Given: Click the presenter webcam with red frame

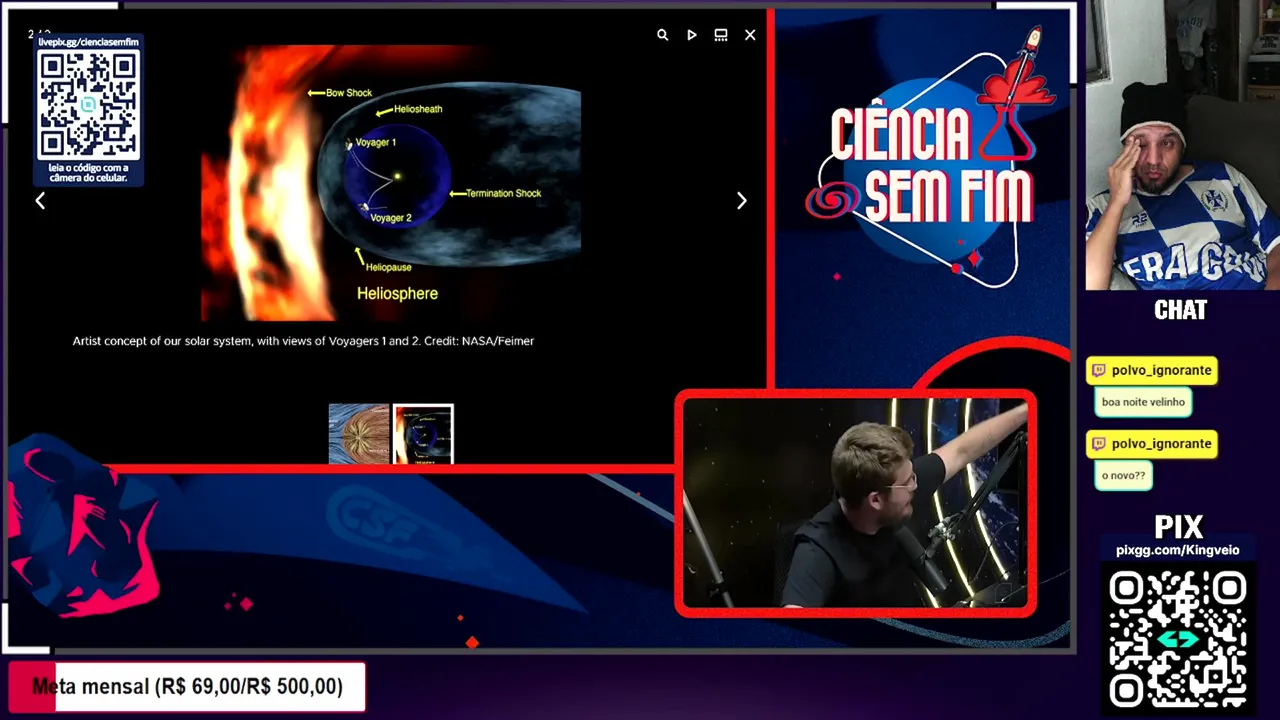Looking at the screenshot, I should point(855,502).
